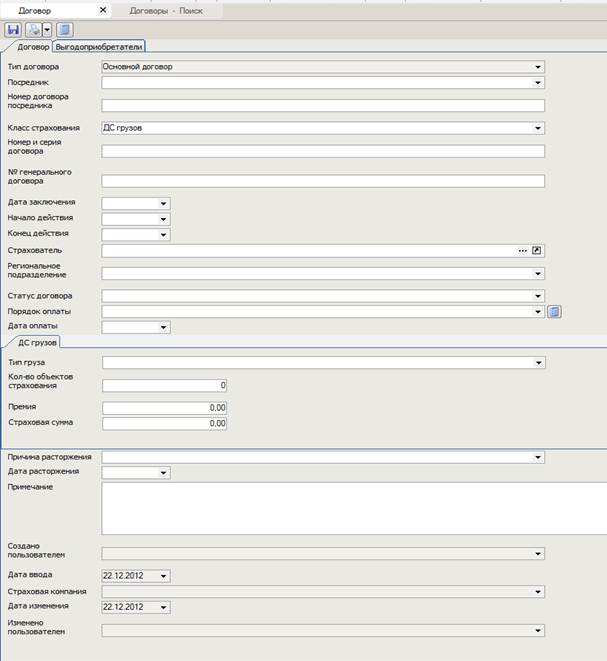Viewport: 607px width, 661px height.
Task: Open the arrow menu beside the Print icon
Action: (x=46, y=30)
